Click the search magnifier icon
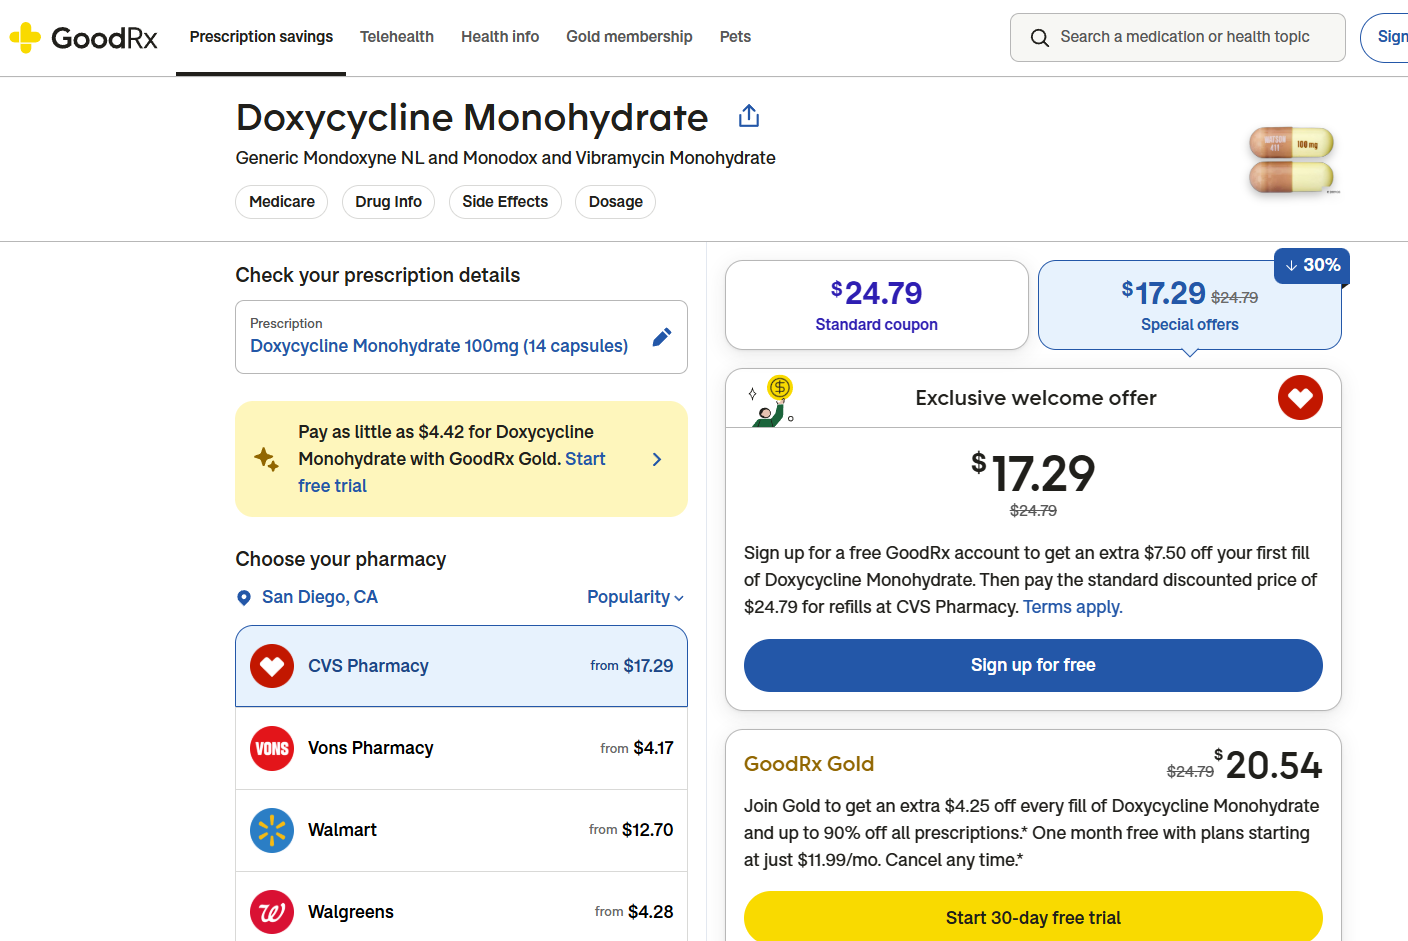1408x941 pixels. [x=1040, y=38]
